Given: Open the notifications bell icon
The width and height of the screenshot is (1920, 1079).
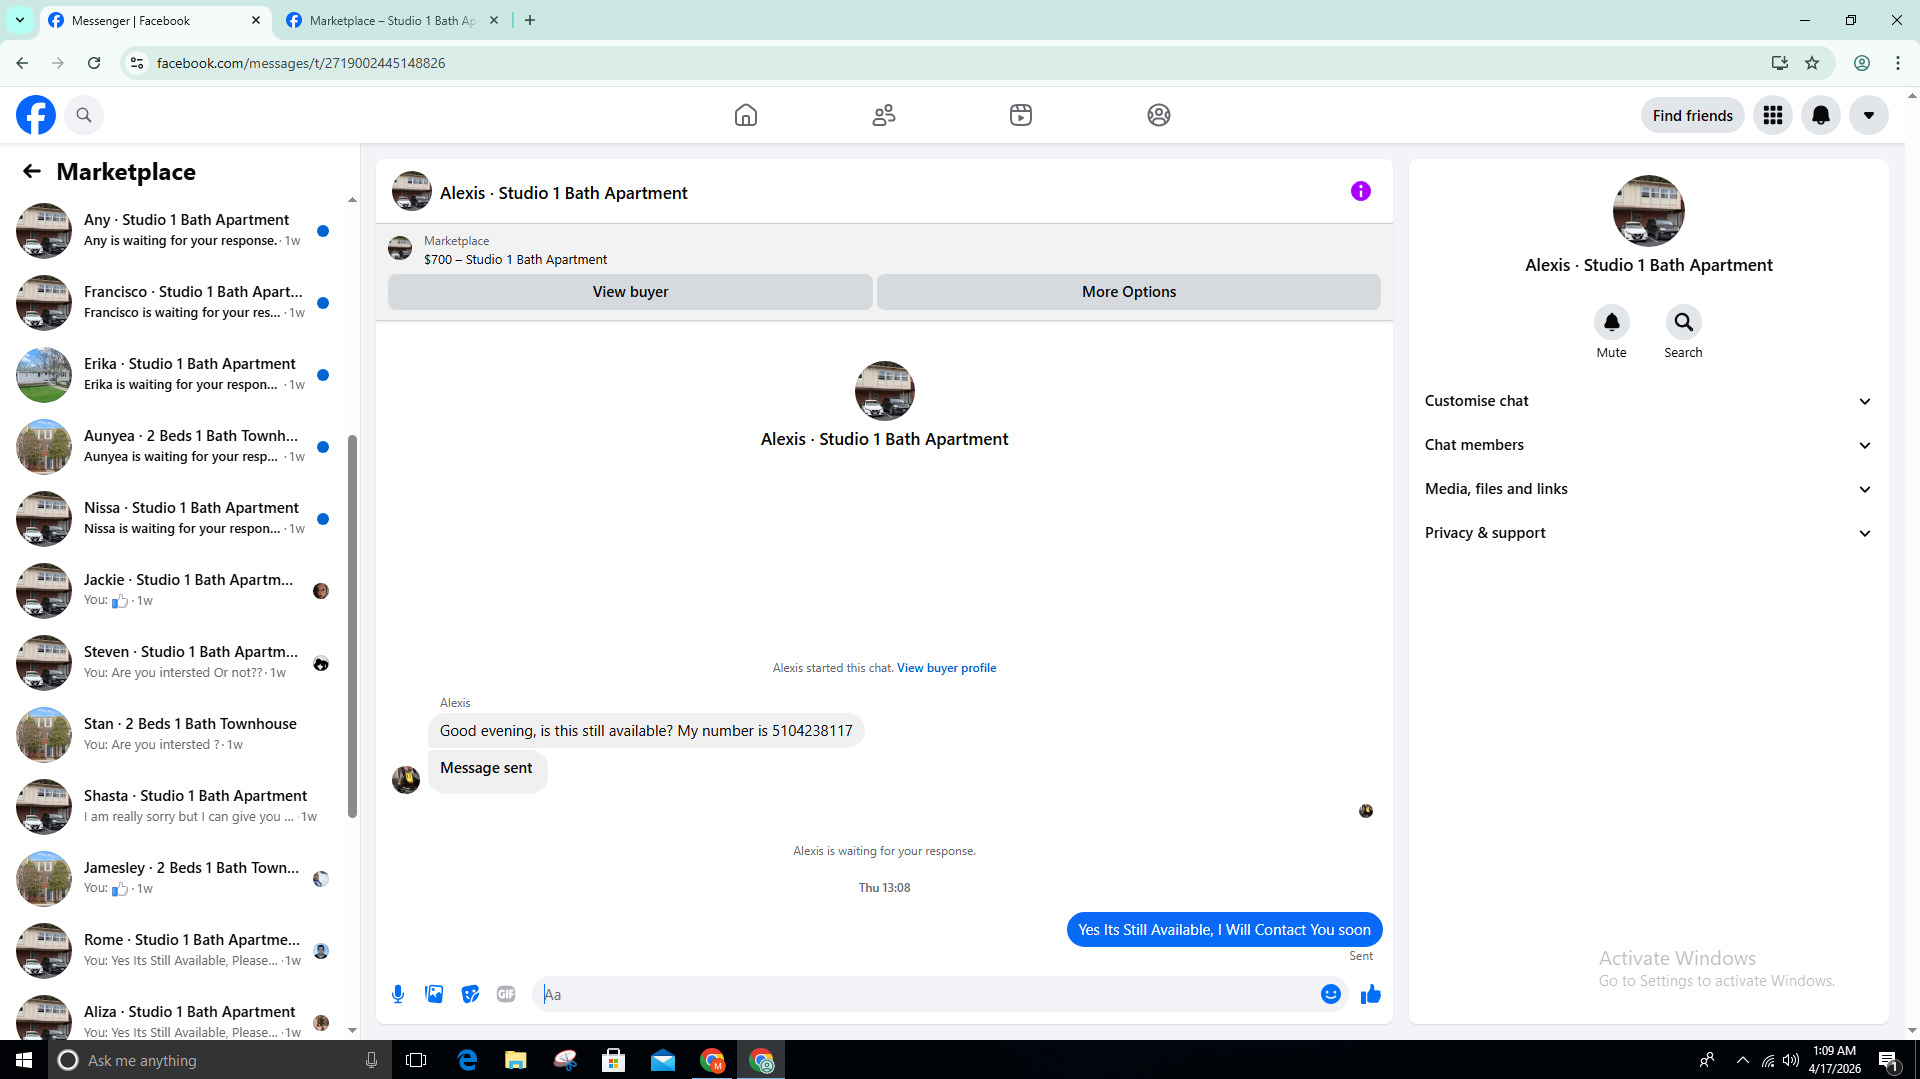Looking at the screenshot, I should click(x=1821, y=115).
